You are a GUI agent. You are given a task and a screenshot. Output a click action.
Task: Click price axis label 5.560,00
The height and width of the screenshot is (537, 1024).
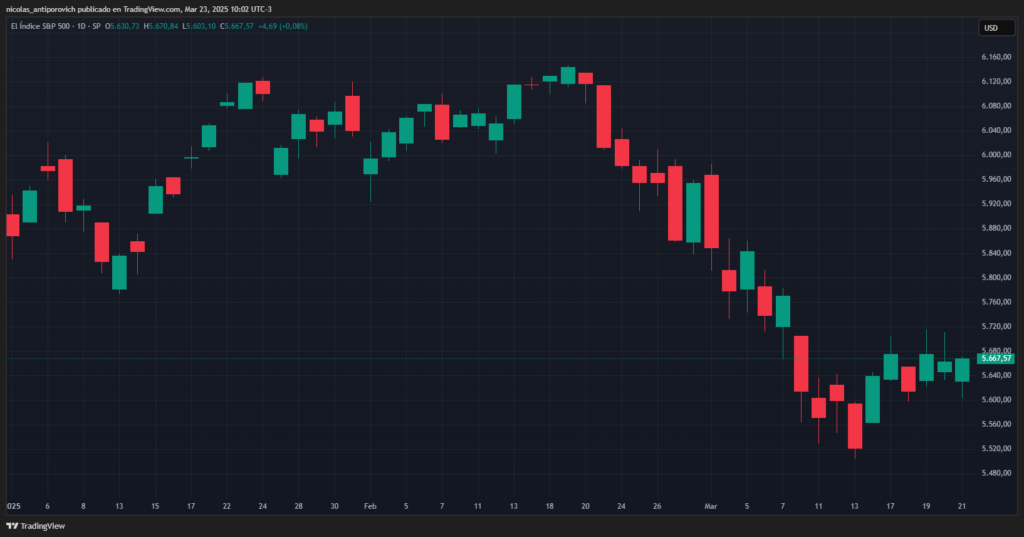996,424
